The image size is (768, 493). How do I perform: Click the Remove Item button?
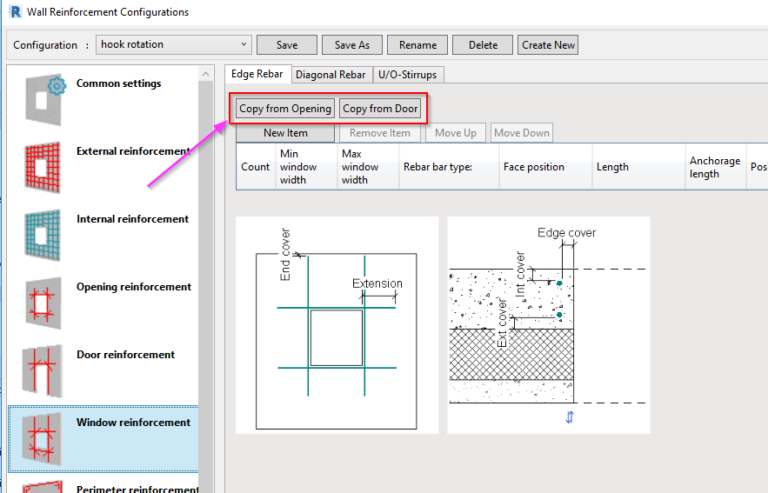pos(380,133)
